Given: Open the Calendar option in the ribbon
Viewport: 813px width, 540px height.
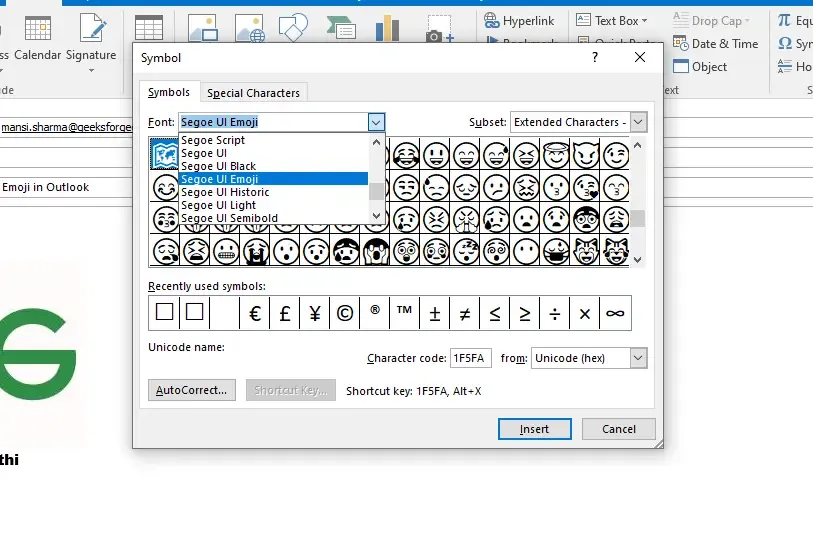Looking at the screenshot, I should (37, 38).
